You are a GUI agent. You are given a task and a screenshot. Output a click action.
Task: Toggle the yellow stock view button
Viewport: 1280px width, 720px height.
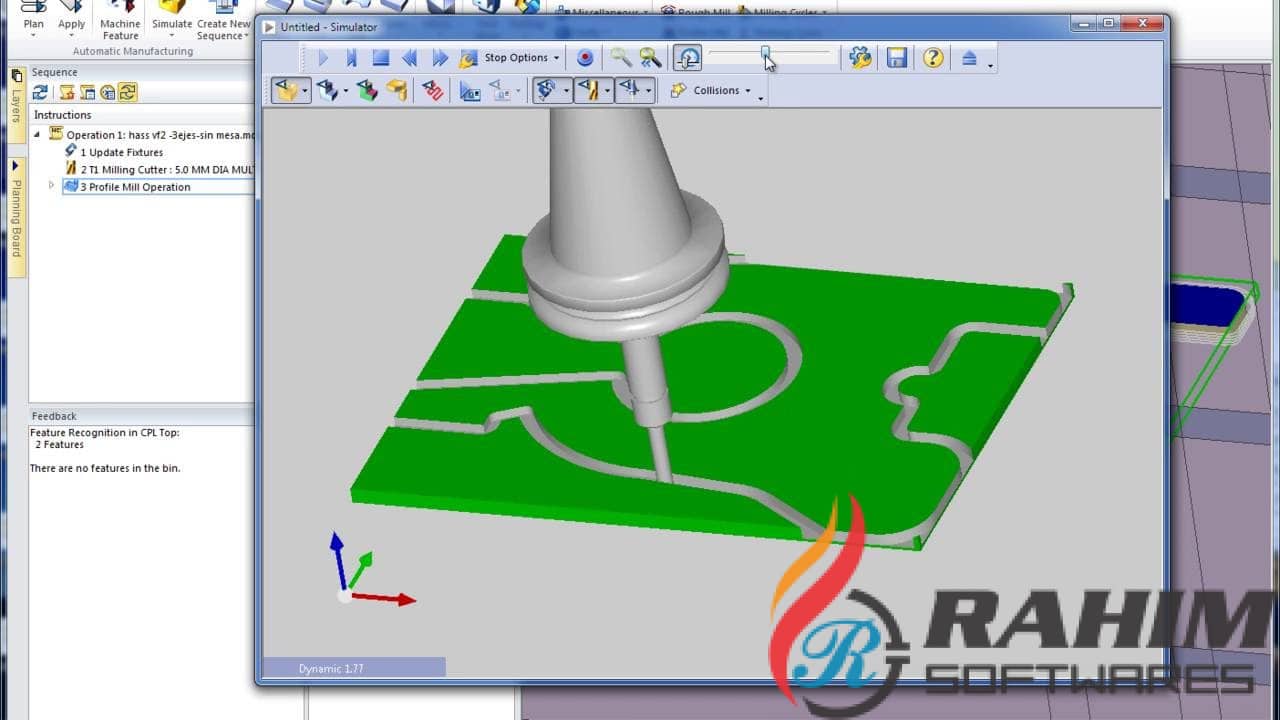pos(286,91)
